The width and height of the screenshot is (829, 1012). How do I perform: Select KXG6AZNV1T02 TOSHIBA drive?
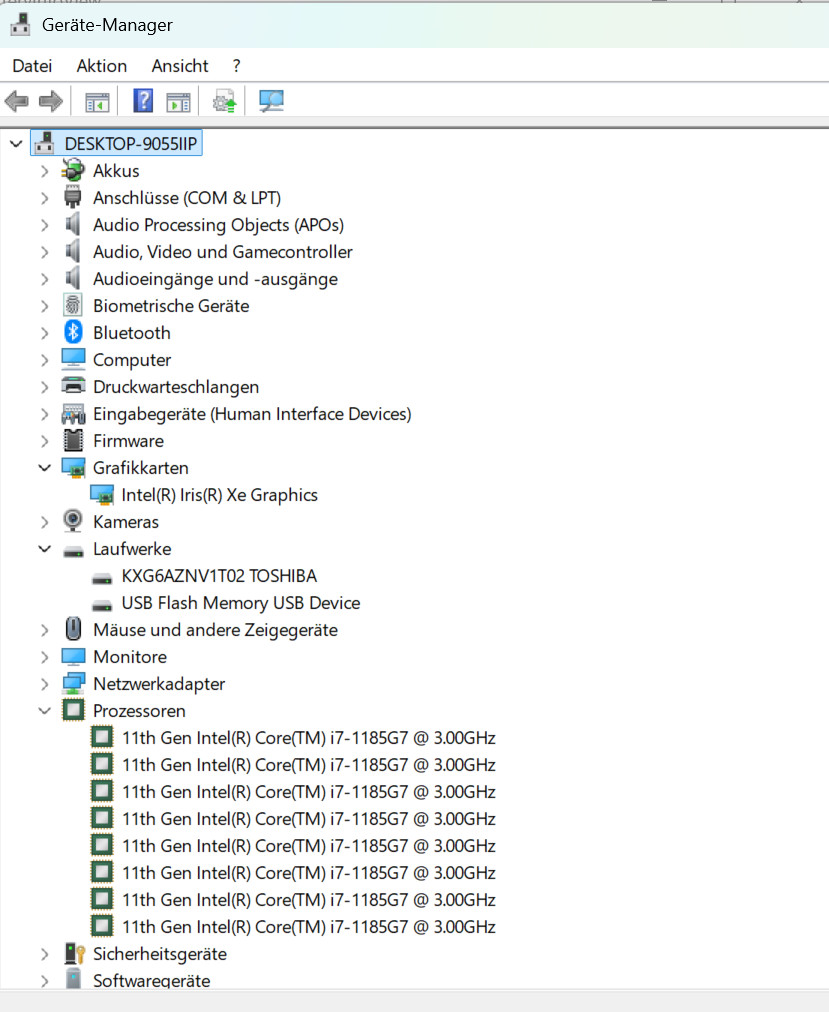[219, 576]
